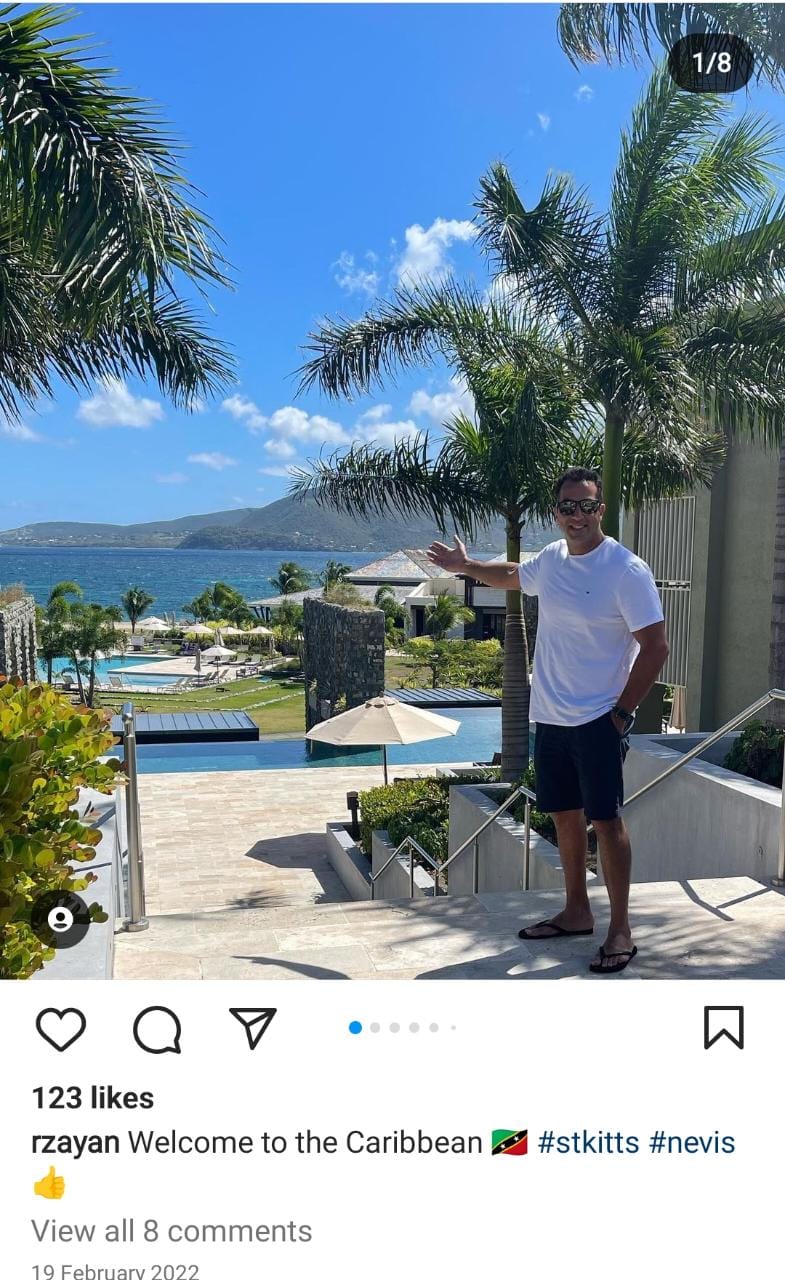
Task: Jump to the fifth carousel dot
Action: click(434, 1027)
